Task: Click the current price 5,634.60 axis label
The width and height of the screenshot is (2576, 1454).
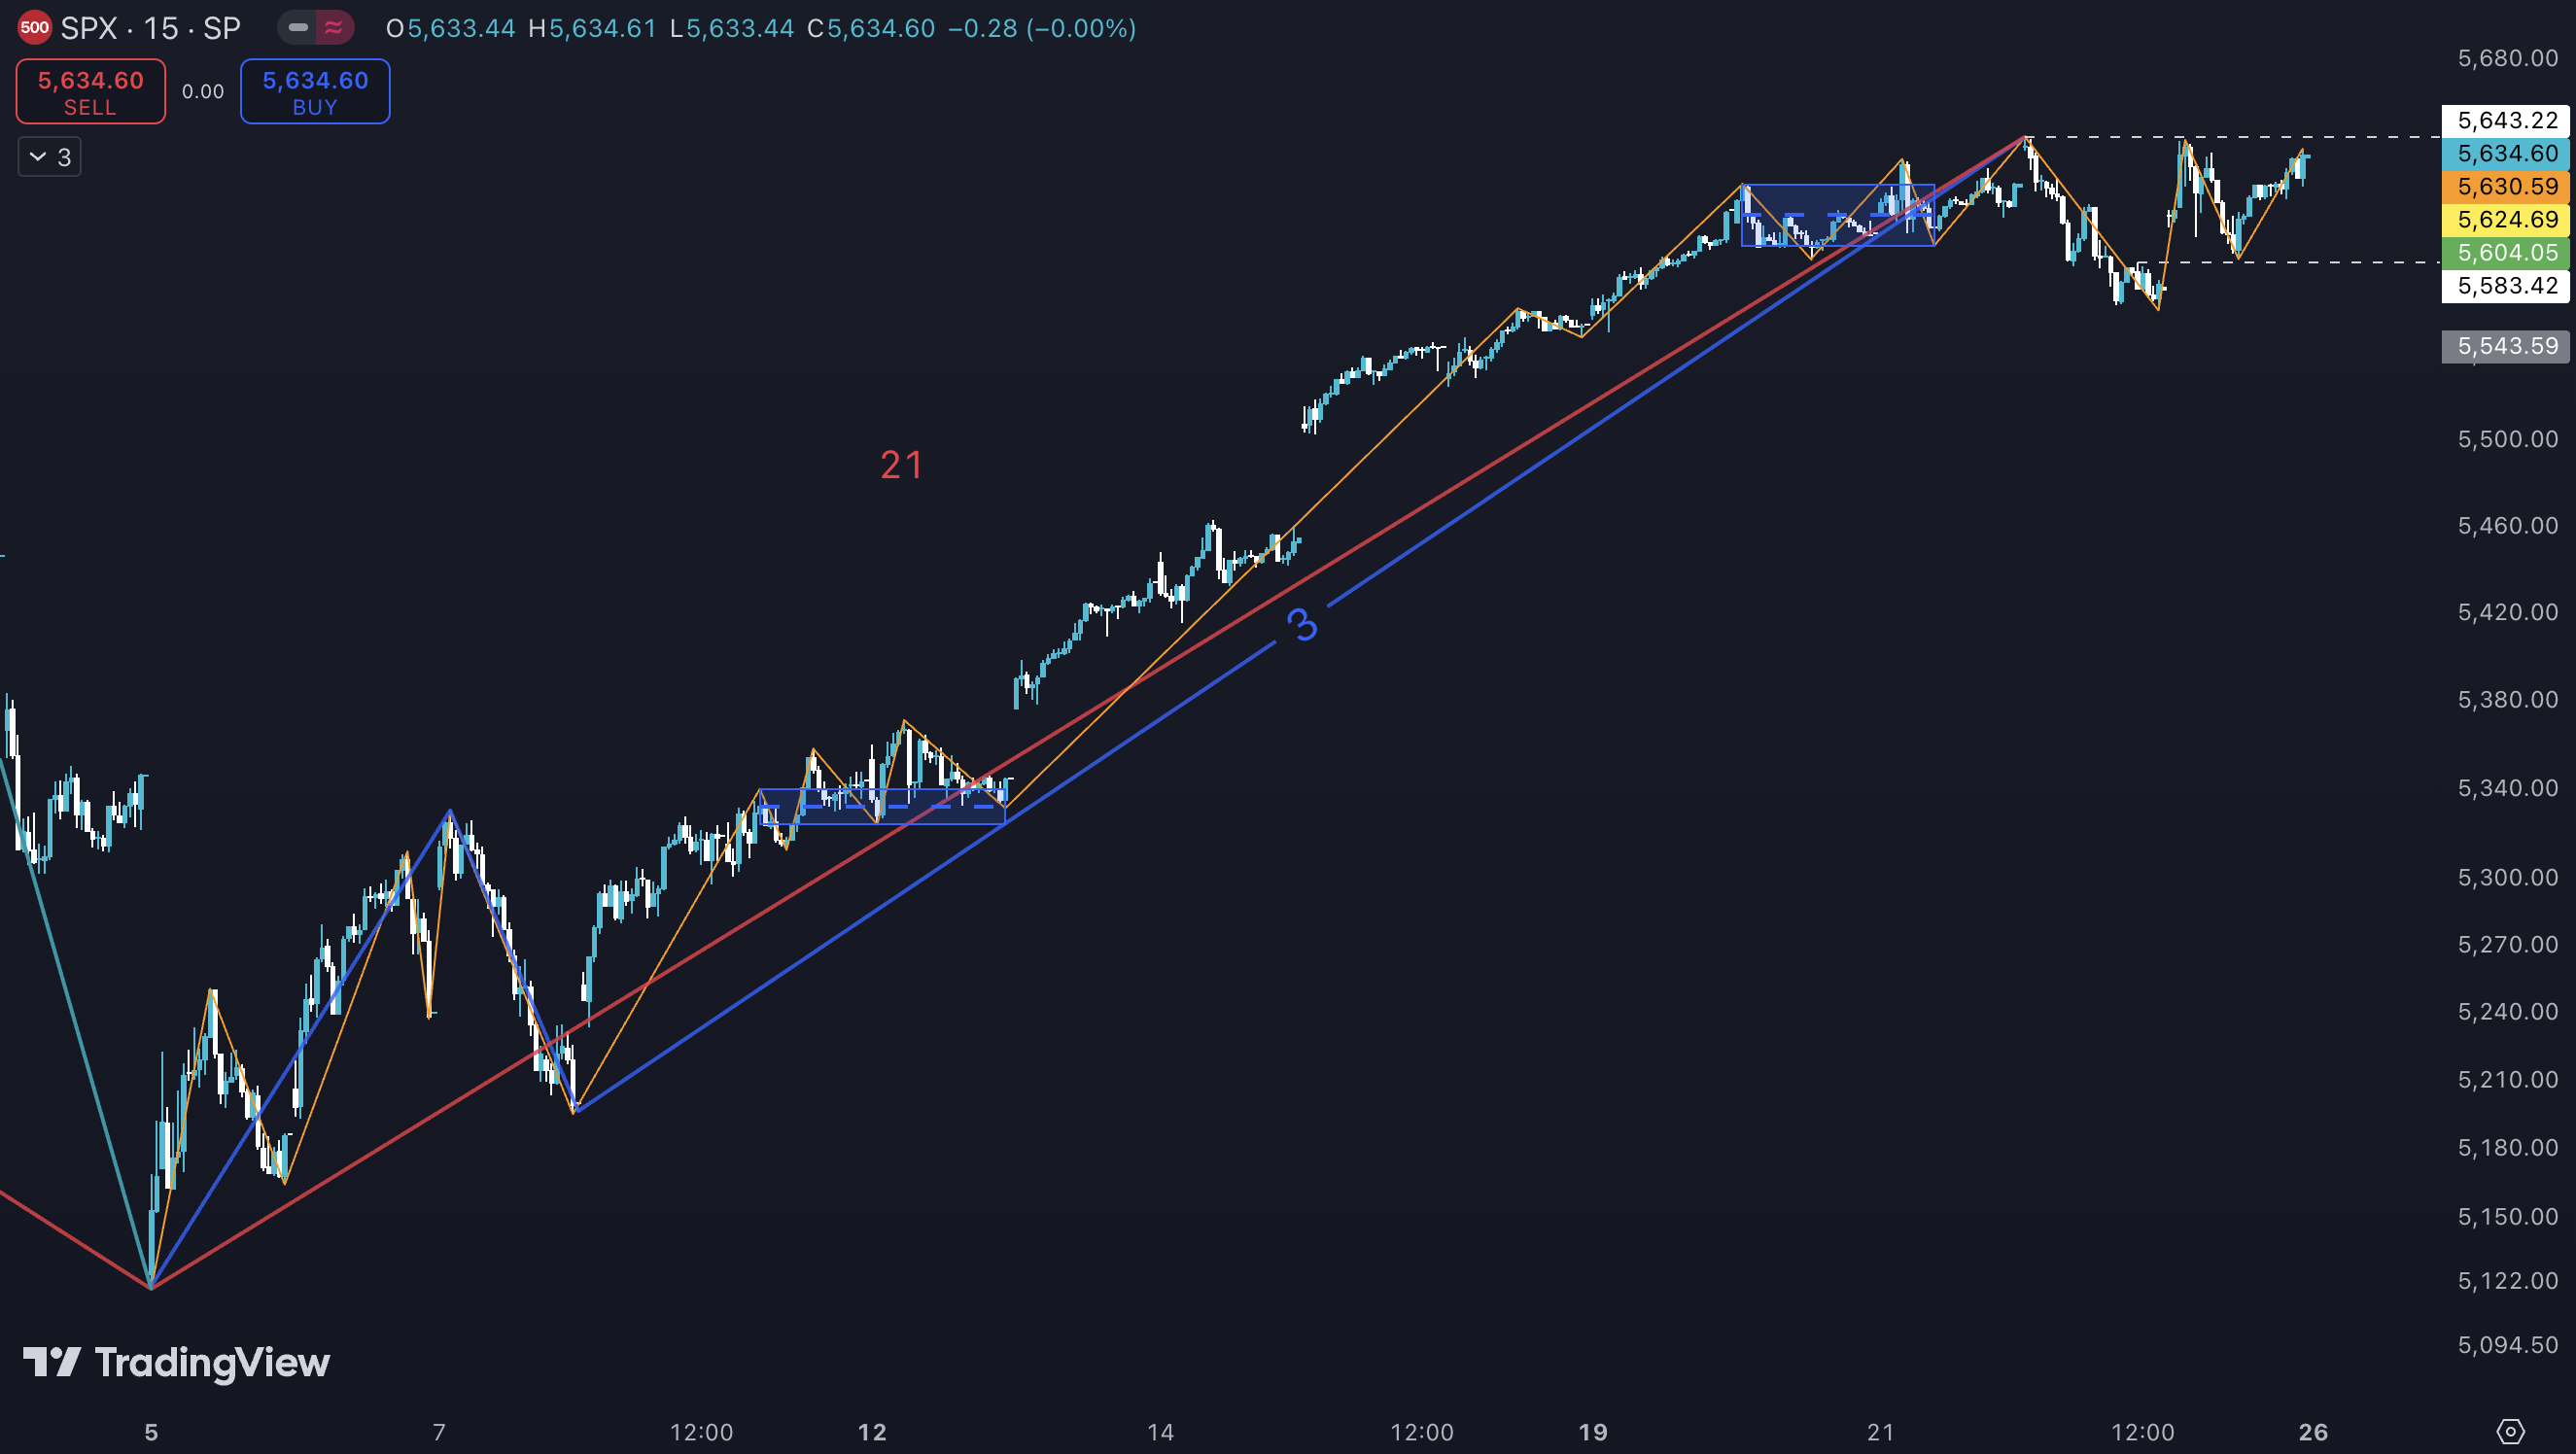Action: [2506, 153]
